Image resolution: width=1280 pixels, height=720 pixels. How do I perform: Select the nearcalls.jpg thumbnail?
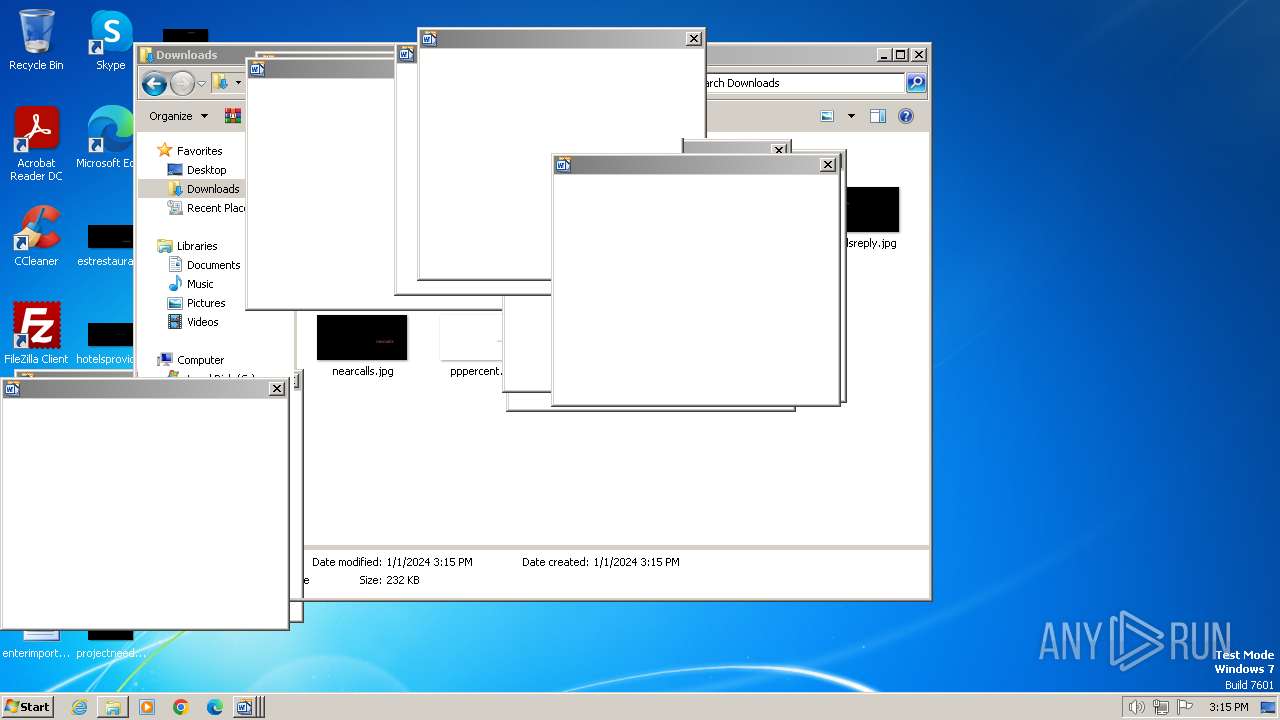(362, 338)
